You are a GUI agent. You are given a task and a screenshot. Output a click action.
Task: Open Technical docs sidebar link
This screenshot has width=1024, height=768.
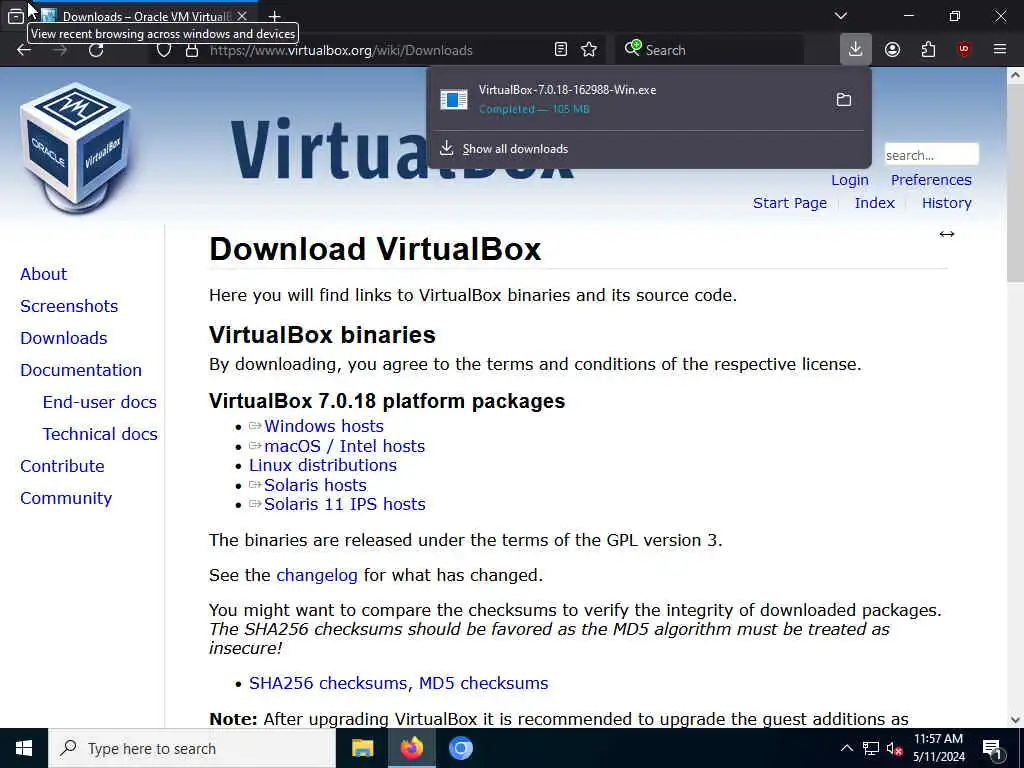pos(100,434)
